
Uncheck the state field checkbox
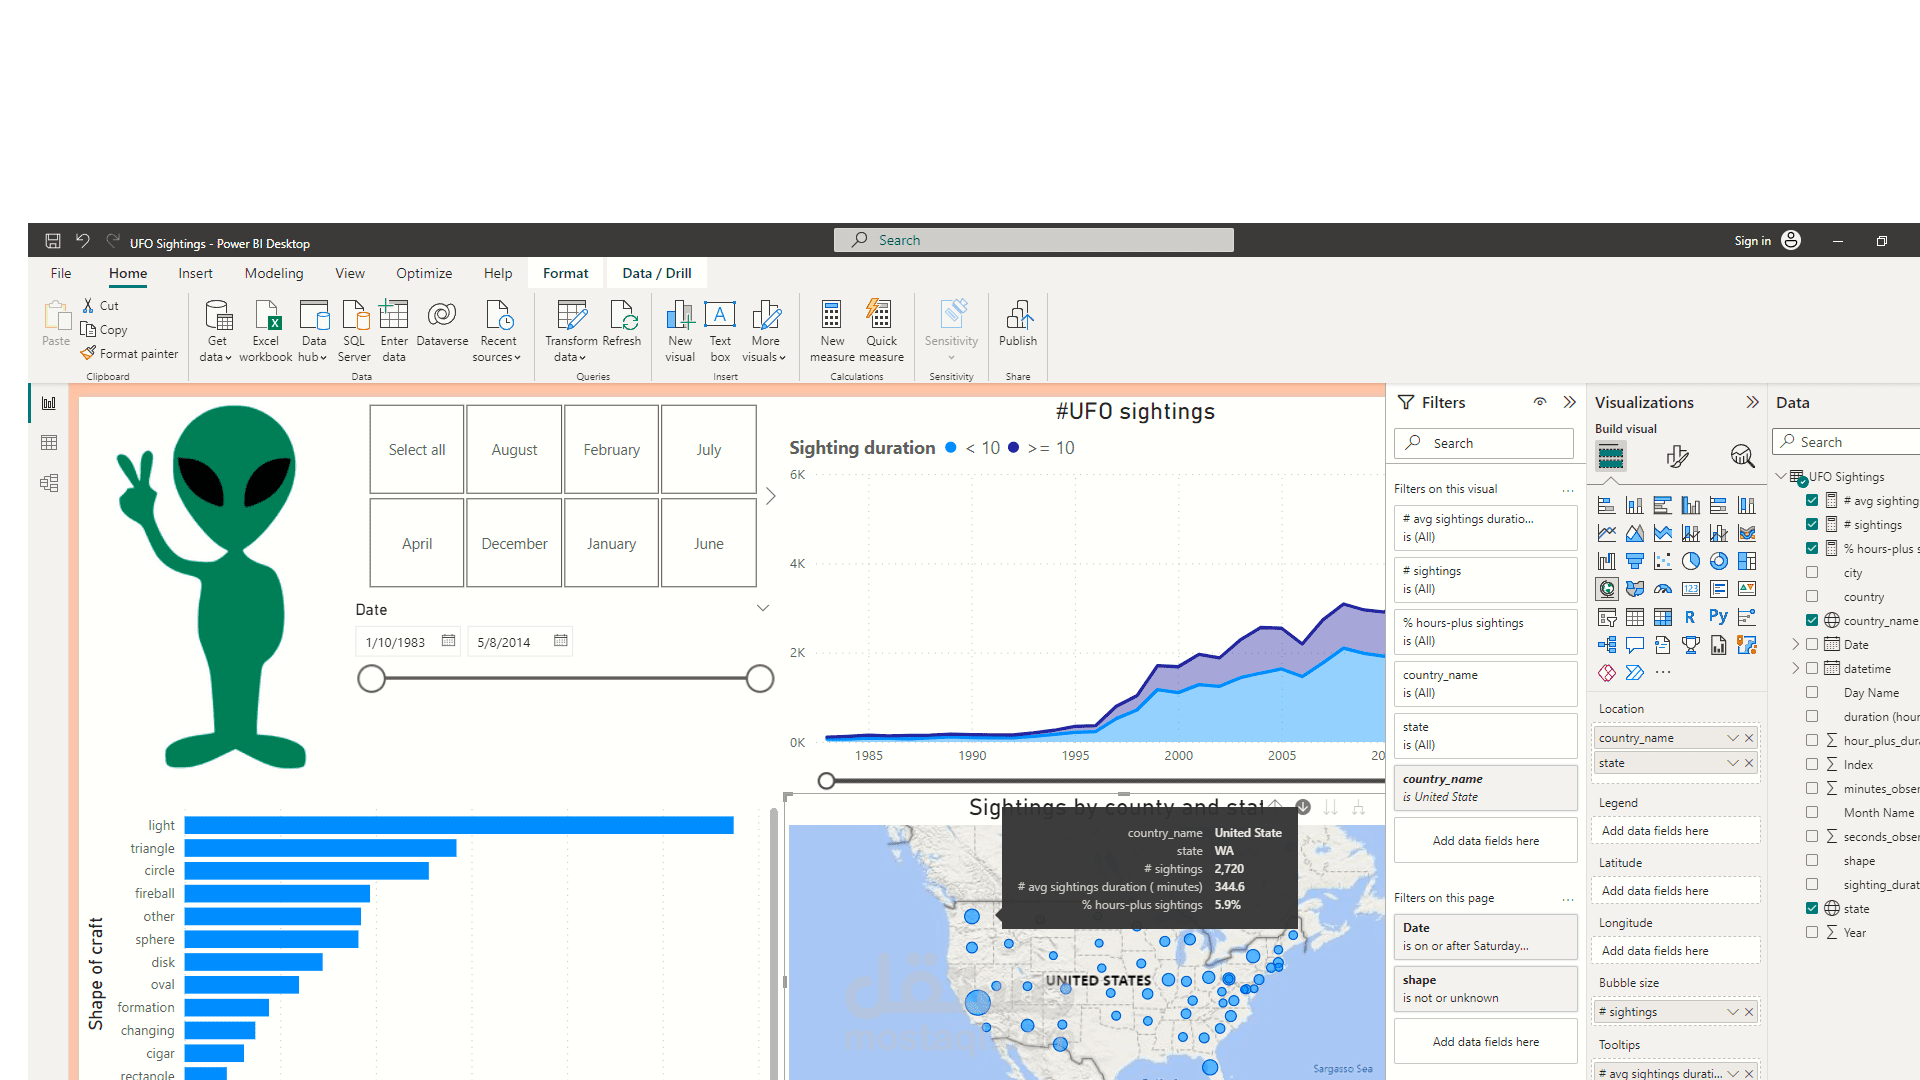coord(1812,908)
